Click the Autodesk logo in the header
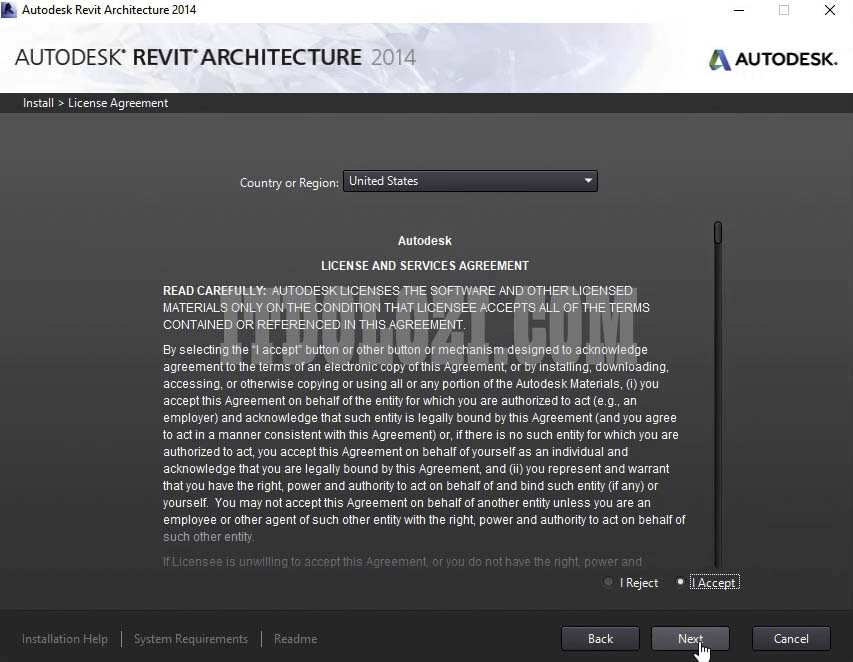853x662 pixels. tap(773, 59)
